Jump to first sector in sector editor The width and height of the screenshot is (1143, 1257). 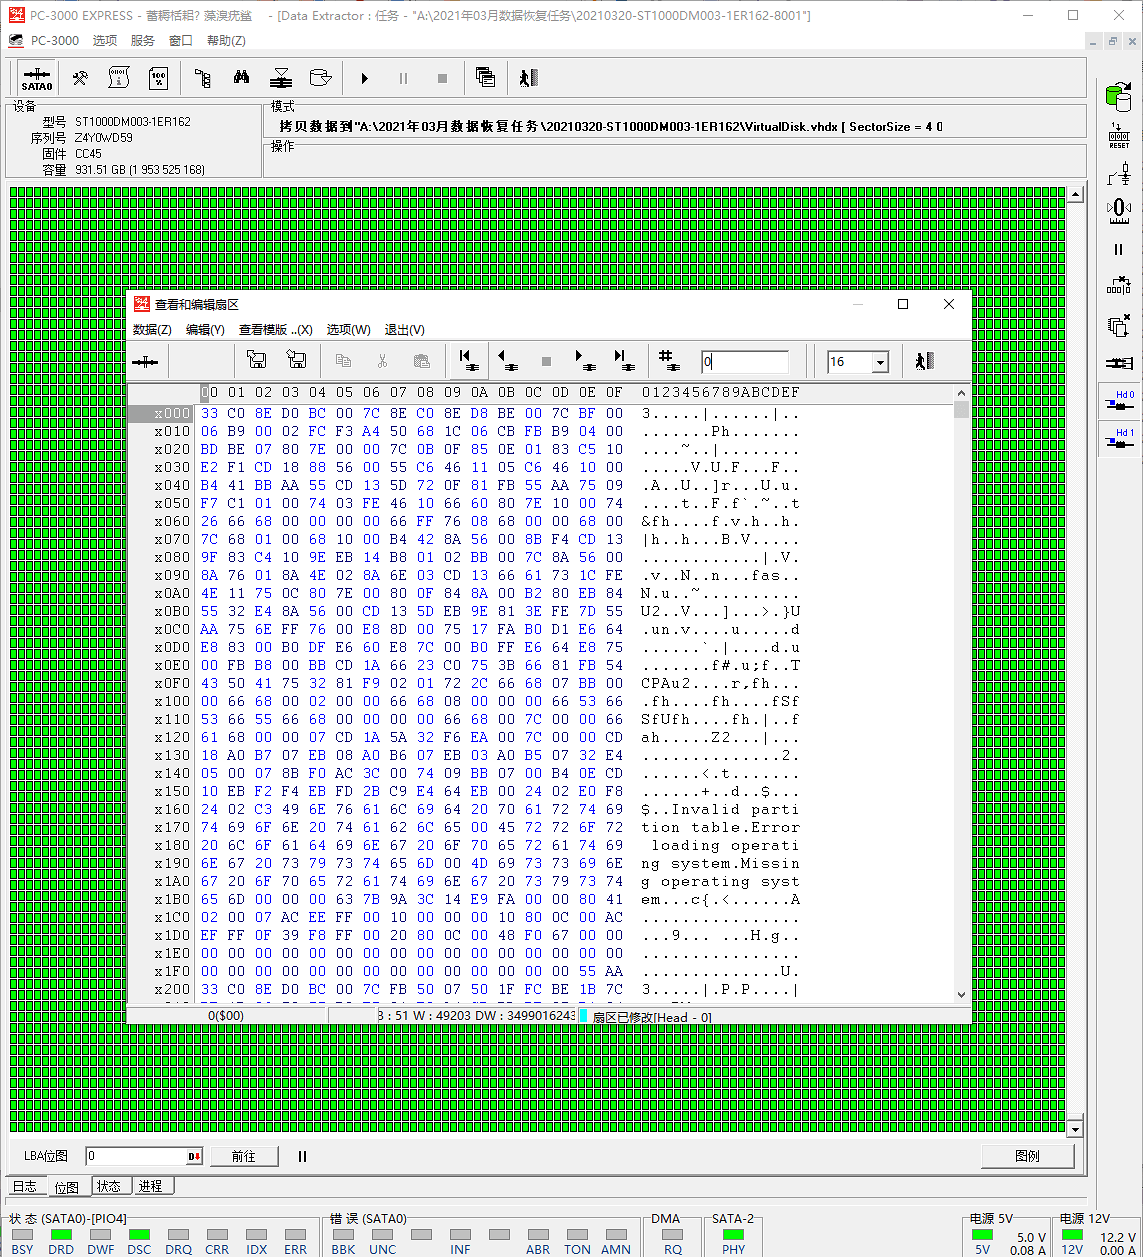(467, 361)
